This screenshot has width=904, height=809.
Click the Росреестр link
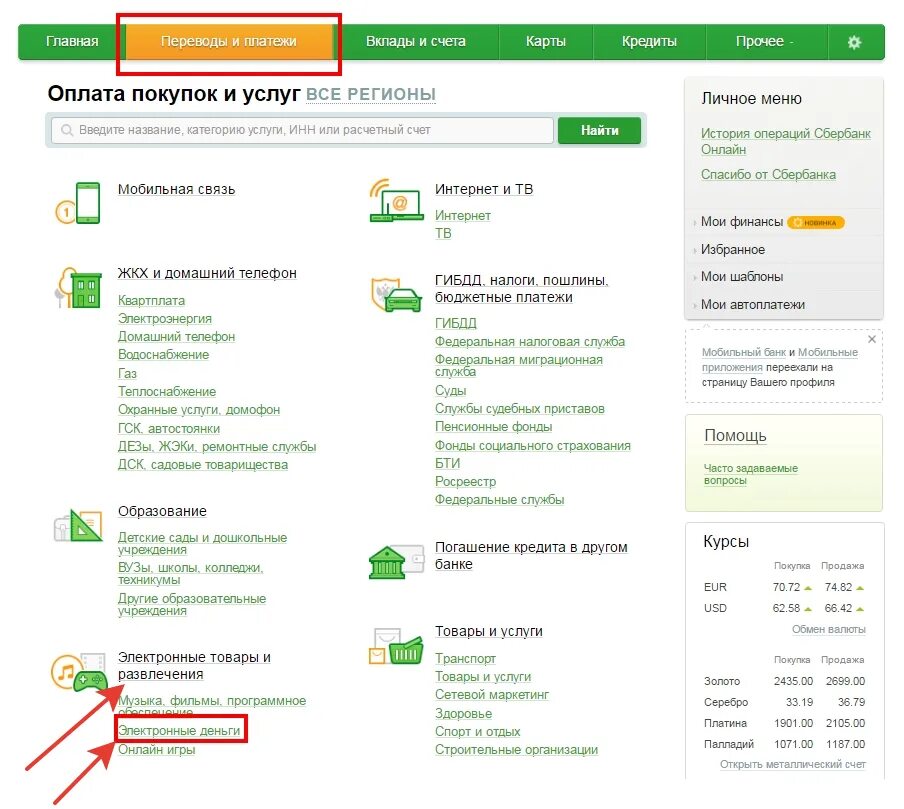coord(465,481)
